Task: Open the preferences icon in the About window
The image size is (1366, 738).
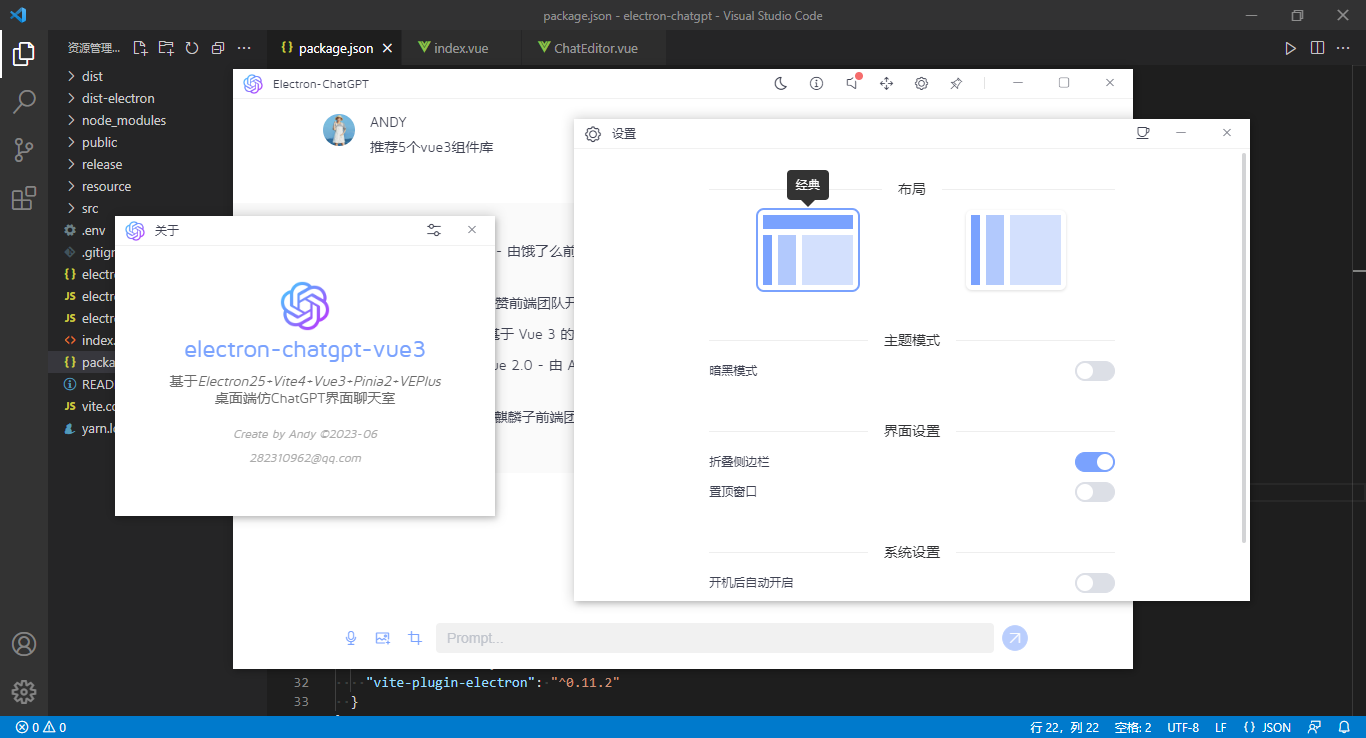Action: (434, 230)
